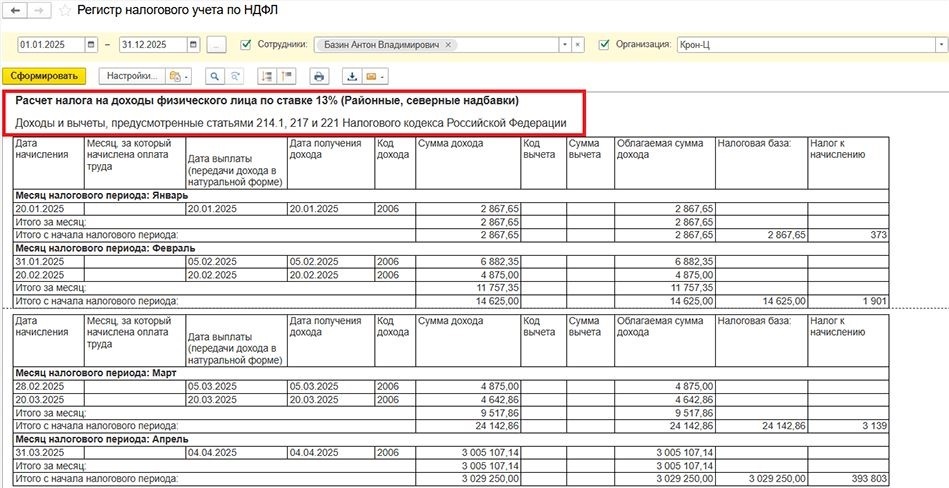Open report variants dropdown beside Настройки
Image resolution: width=949 pixels, height=488 pixels.
(179, 76)
